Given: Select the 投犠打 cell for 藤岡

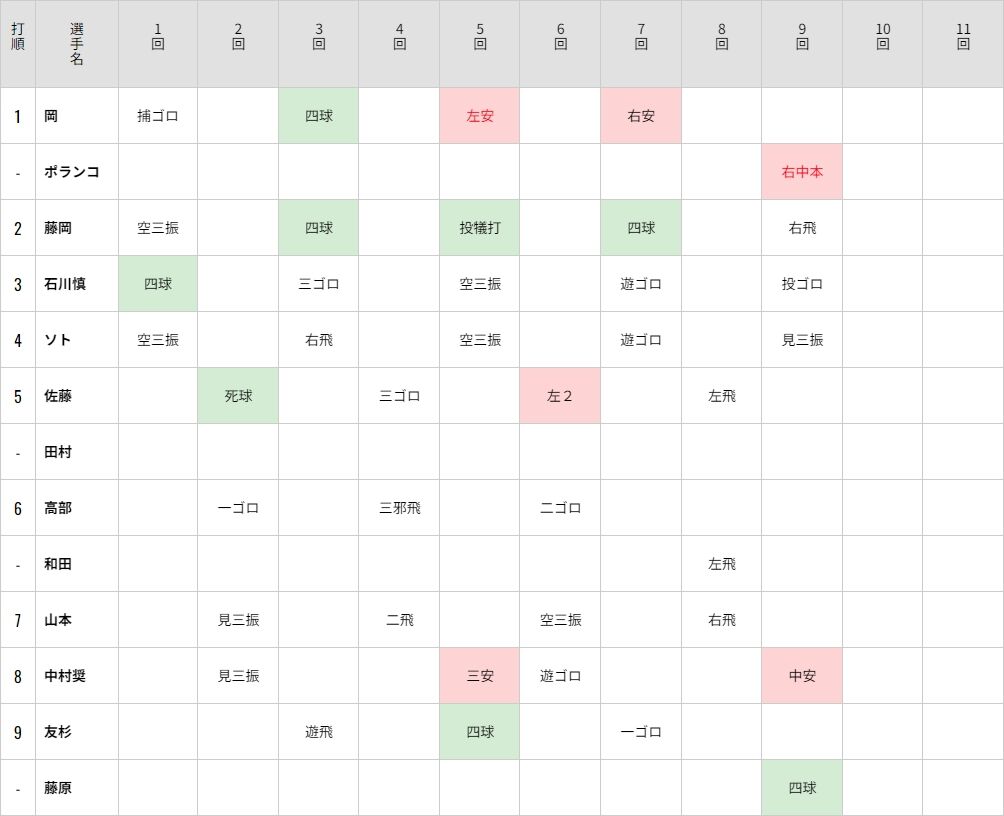Looking at the screenshot, I should 480,228.
